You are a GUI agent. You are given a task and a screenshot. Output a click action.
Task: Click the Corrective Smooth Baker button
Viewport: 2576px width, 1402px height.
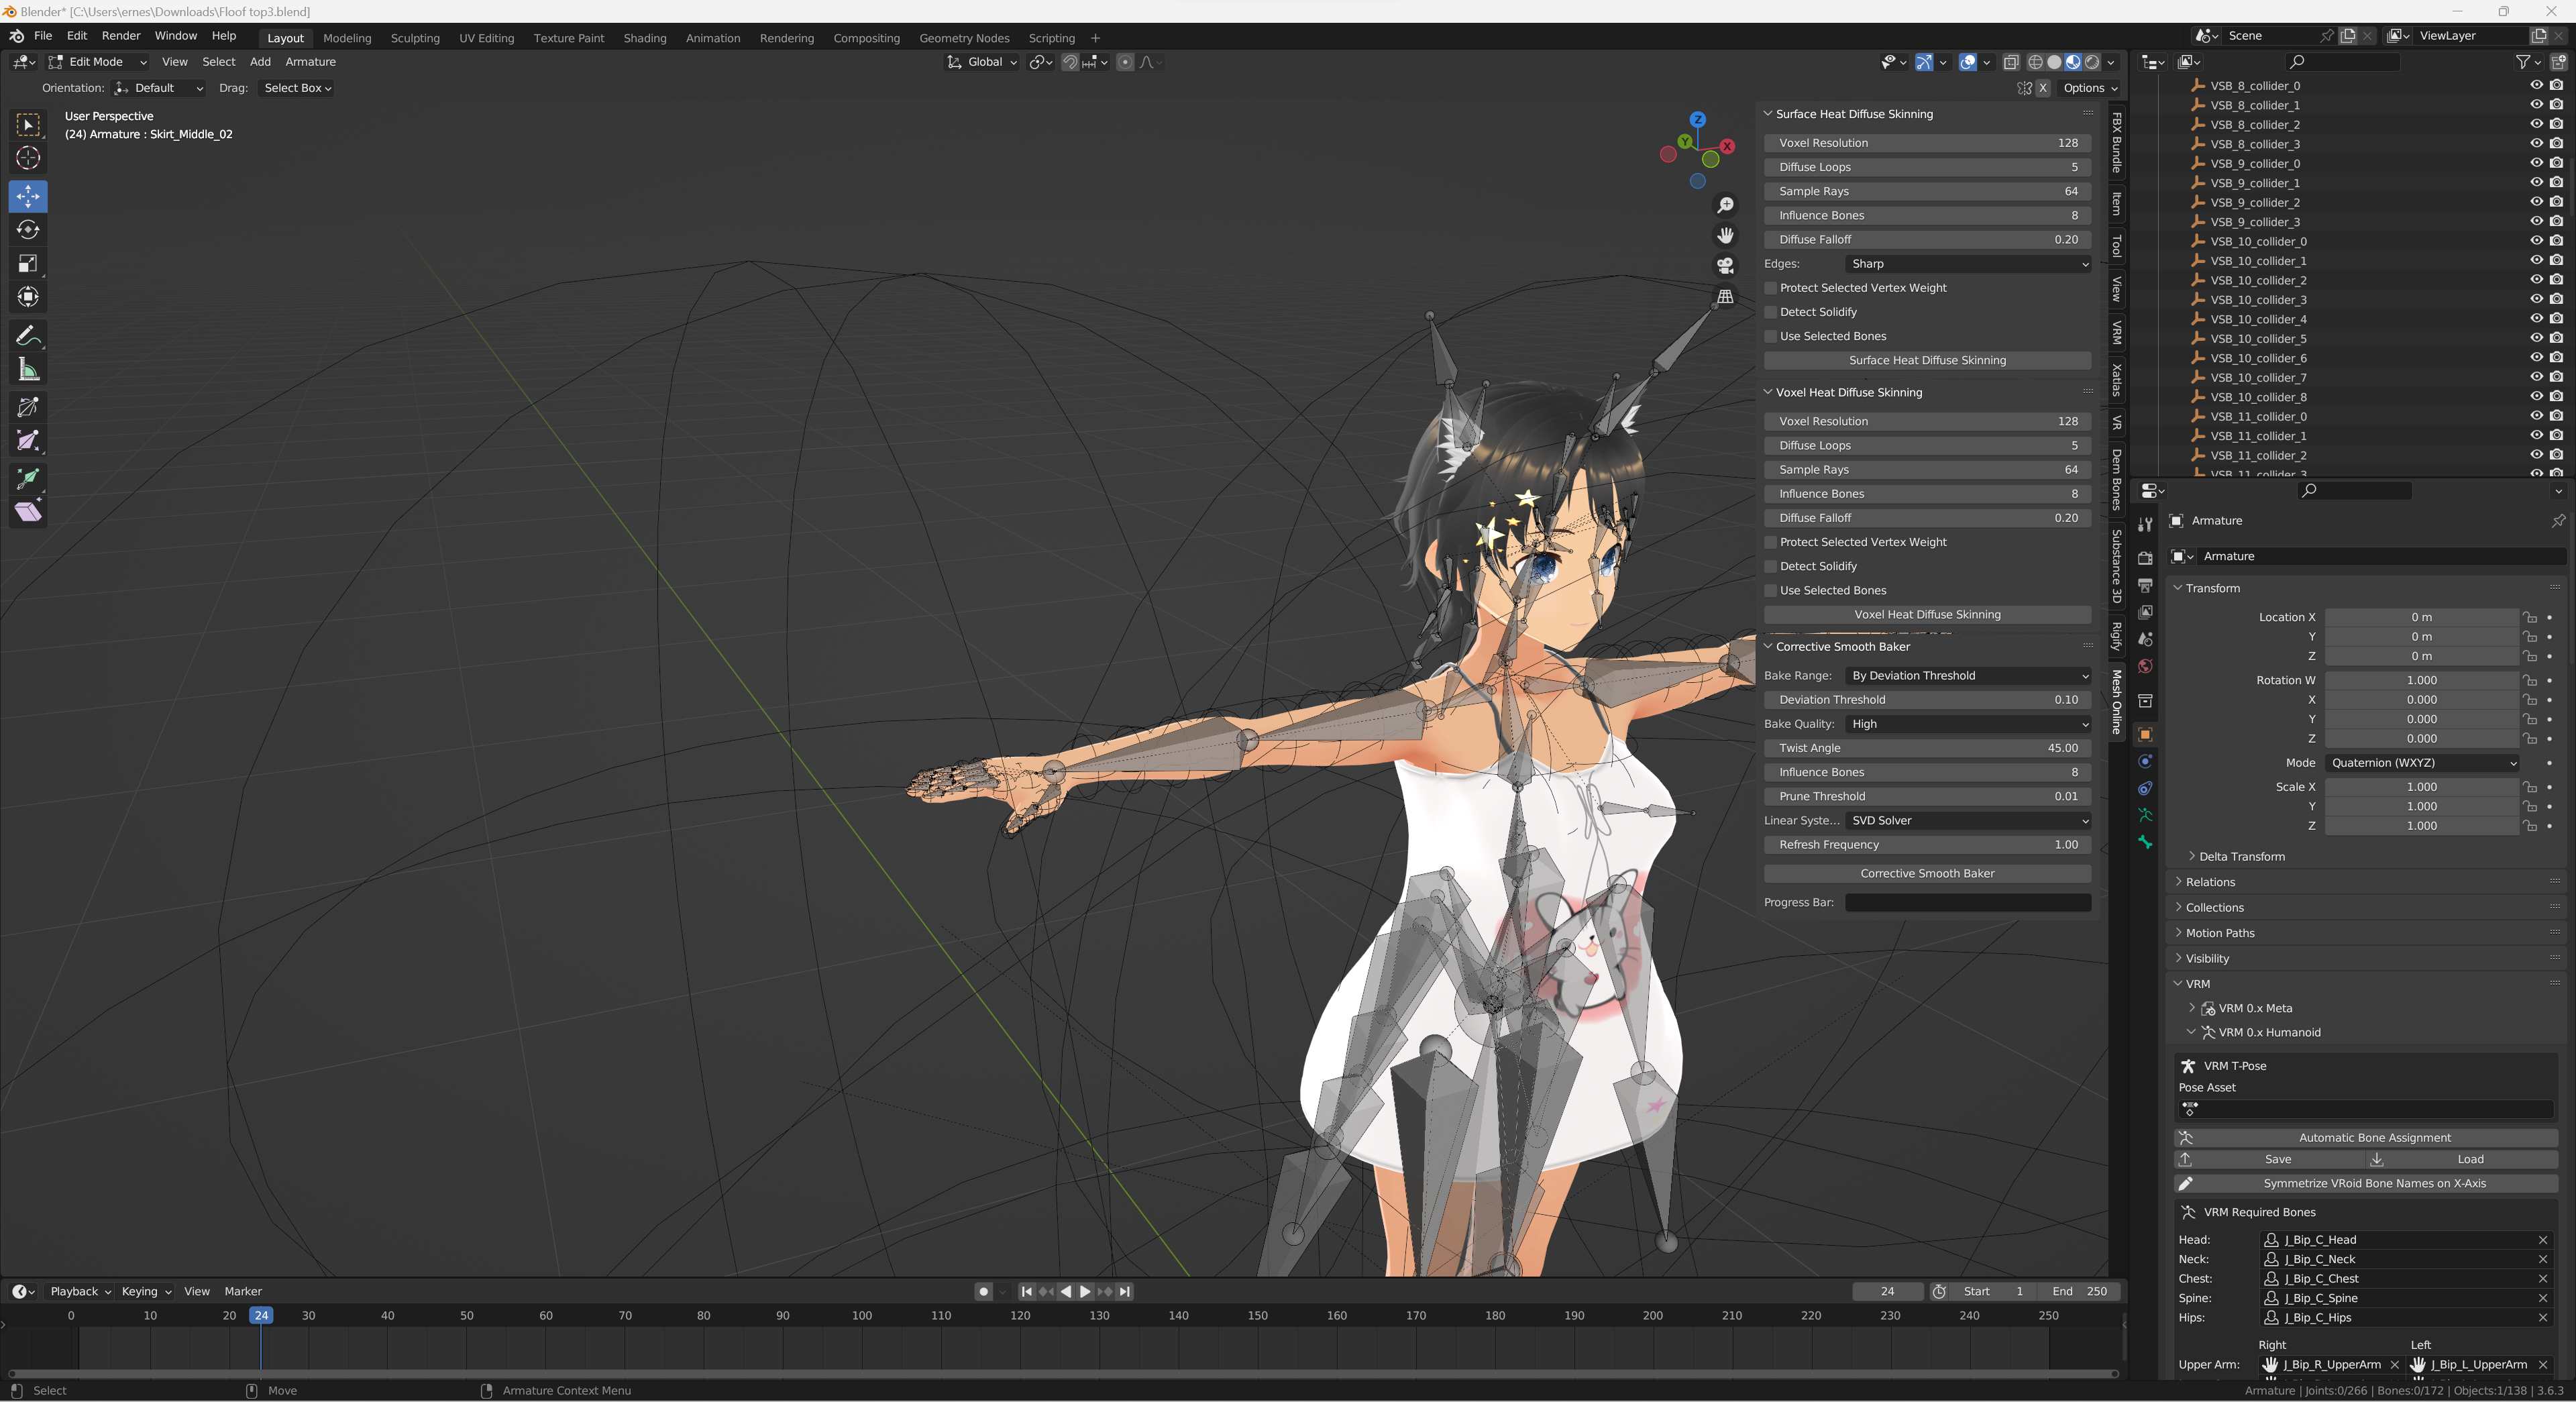pyautogui.click(x=1926, y=874)
